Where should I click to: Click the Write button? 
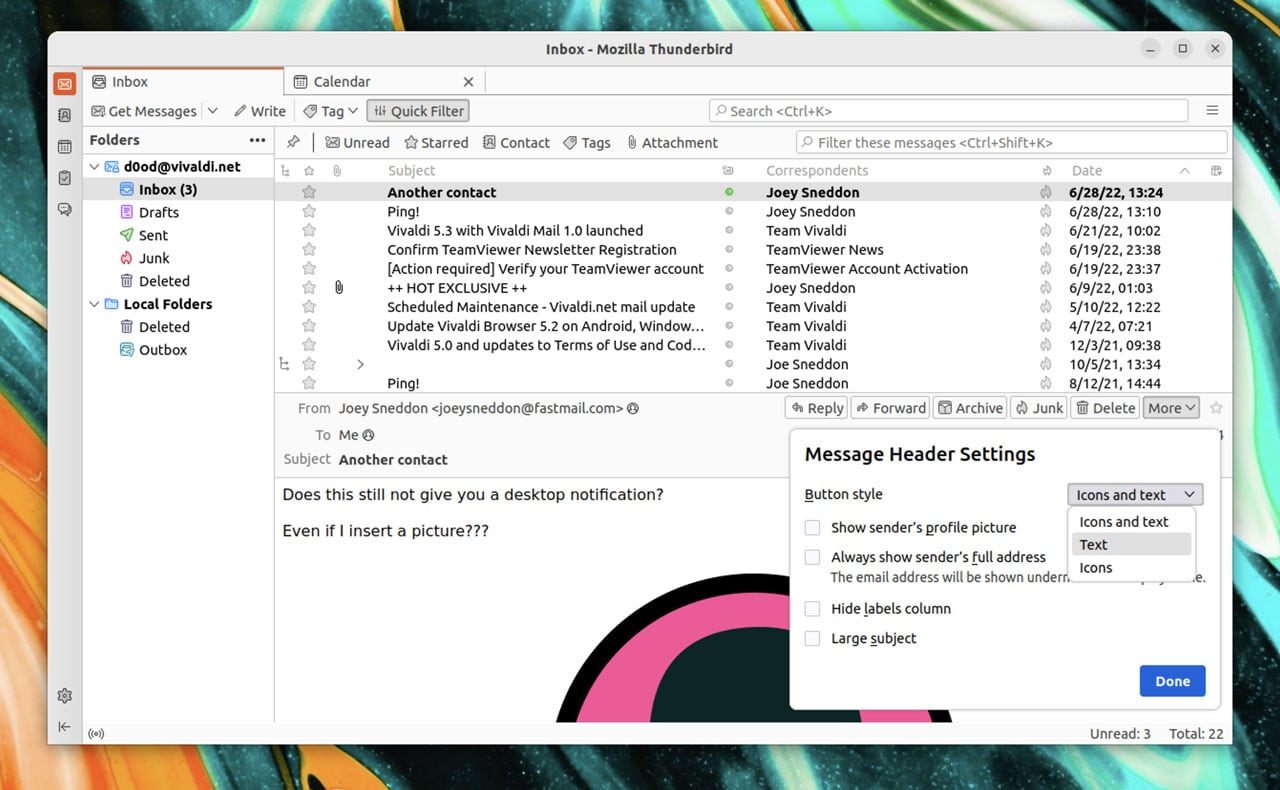259,111
